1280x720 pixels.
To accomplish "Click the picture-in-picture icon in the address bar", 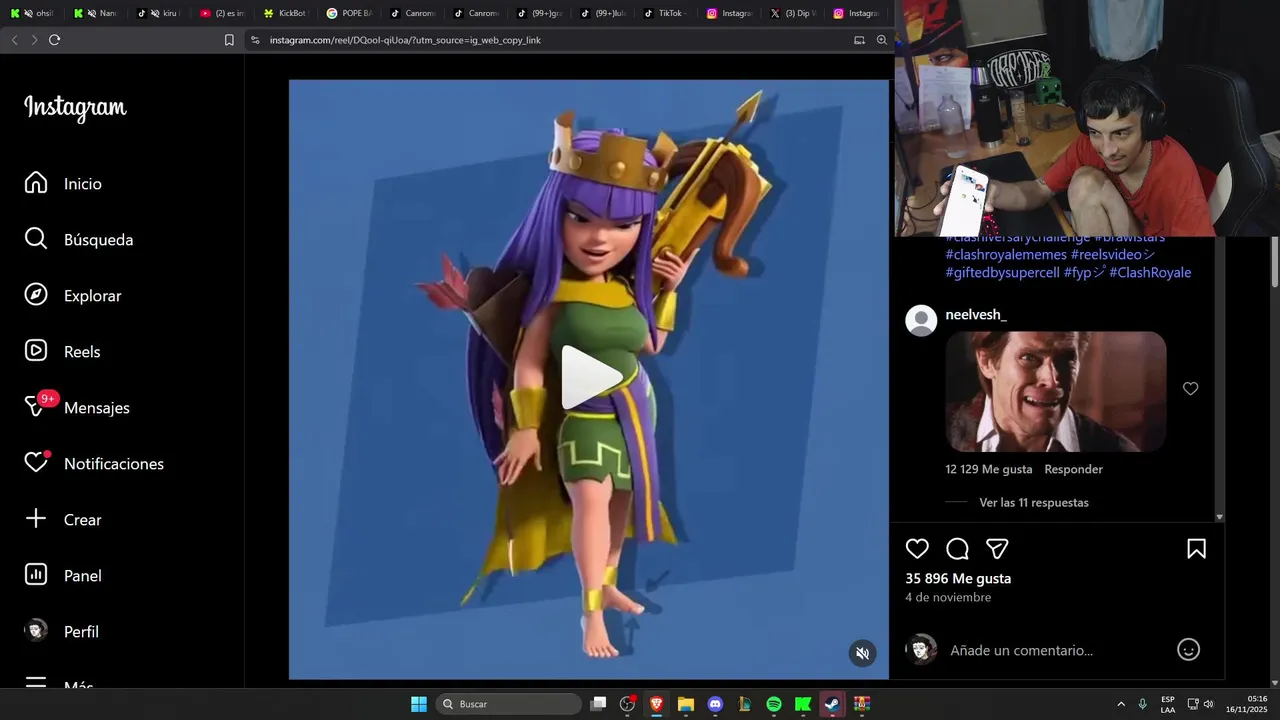I will 859,40.
